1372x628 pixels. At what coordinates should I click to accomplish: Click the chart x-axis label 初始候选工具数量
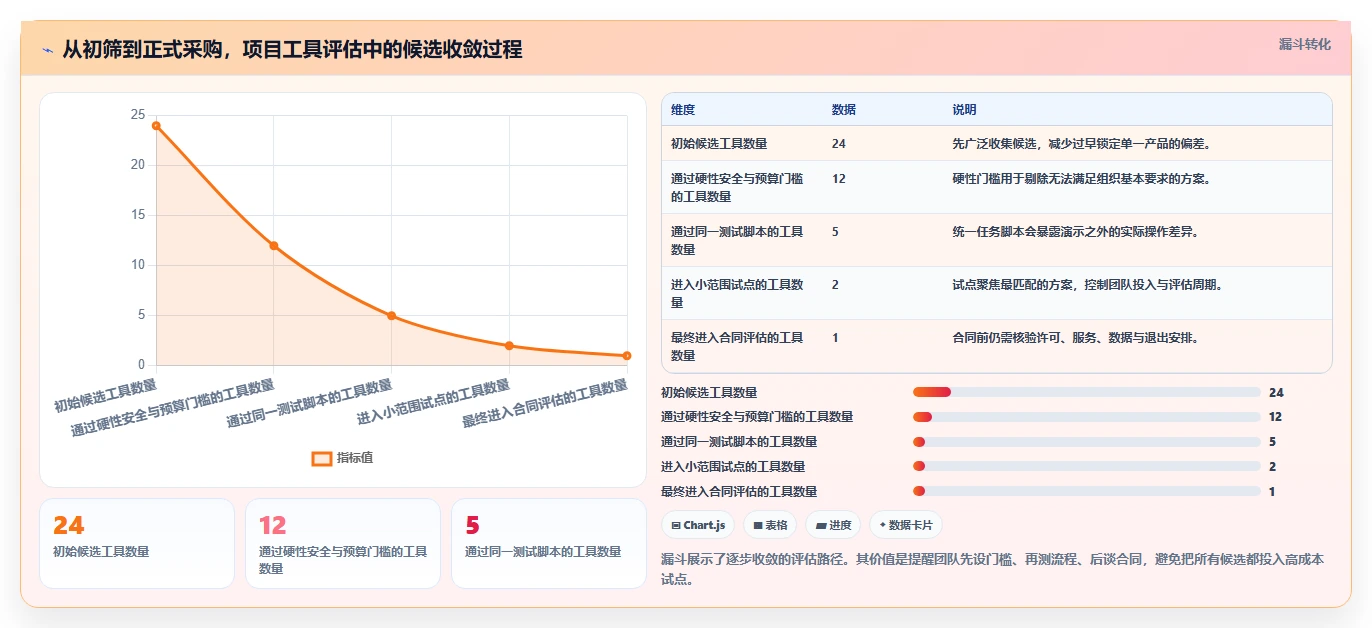coord(106,395)
